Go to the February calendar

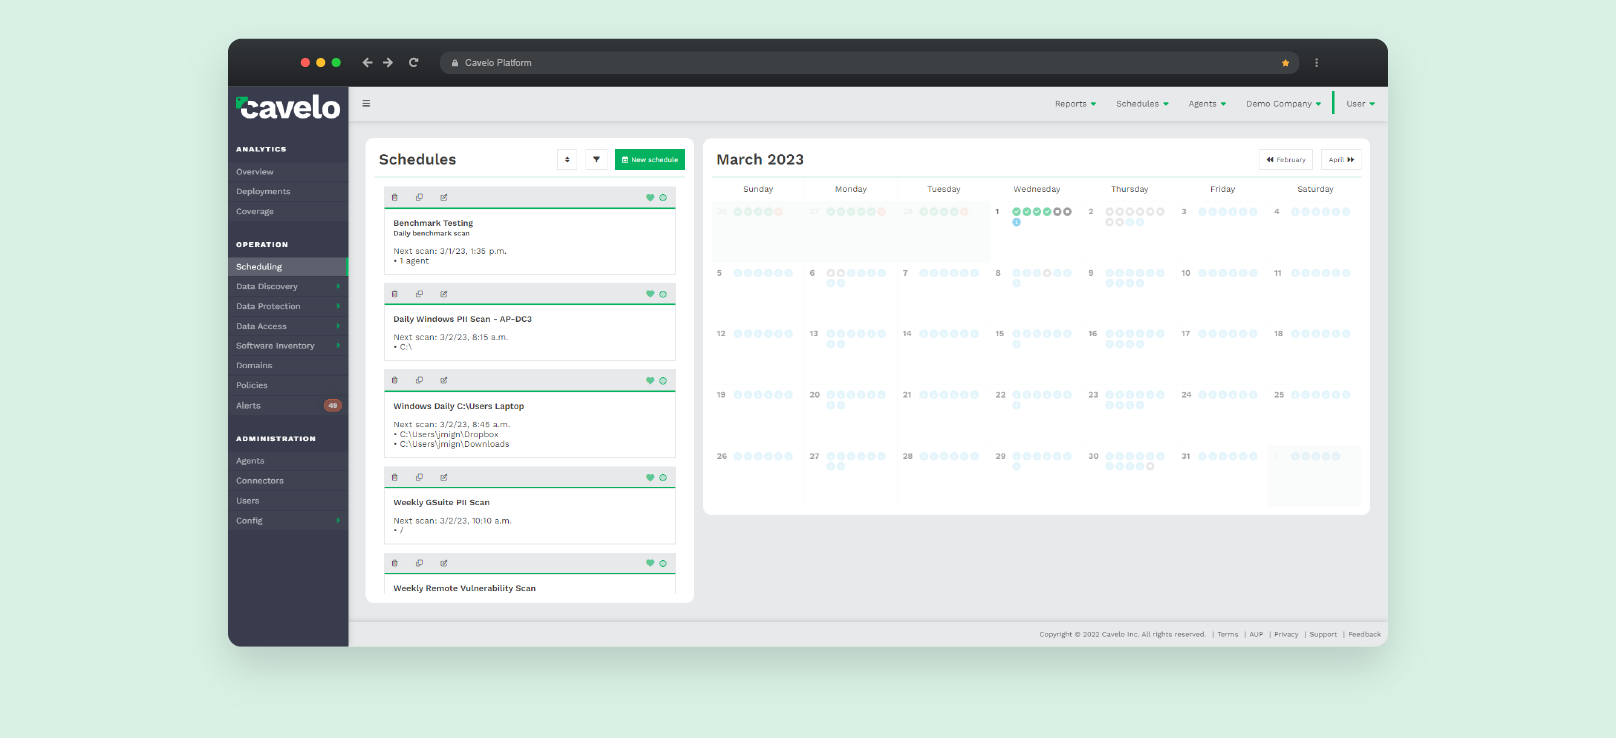(x=1286, y=160)
